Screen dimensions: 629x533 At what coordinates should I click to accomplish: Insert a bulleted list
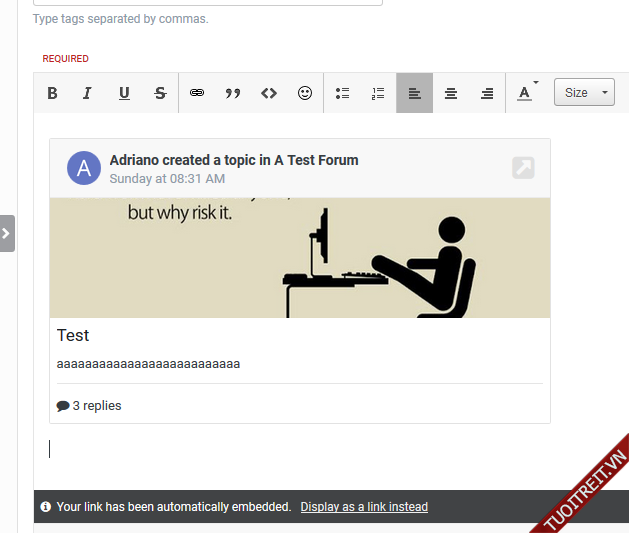(343, 93)
